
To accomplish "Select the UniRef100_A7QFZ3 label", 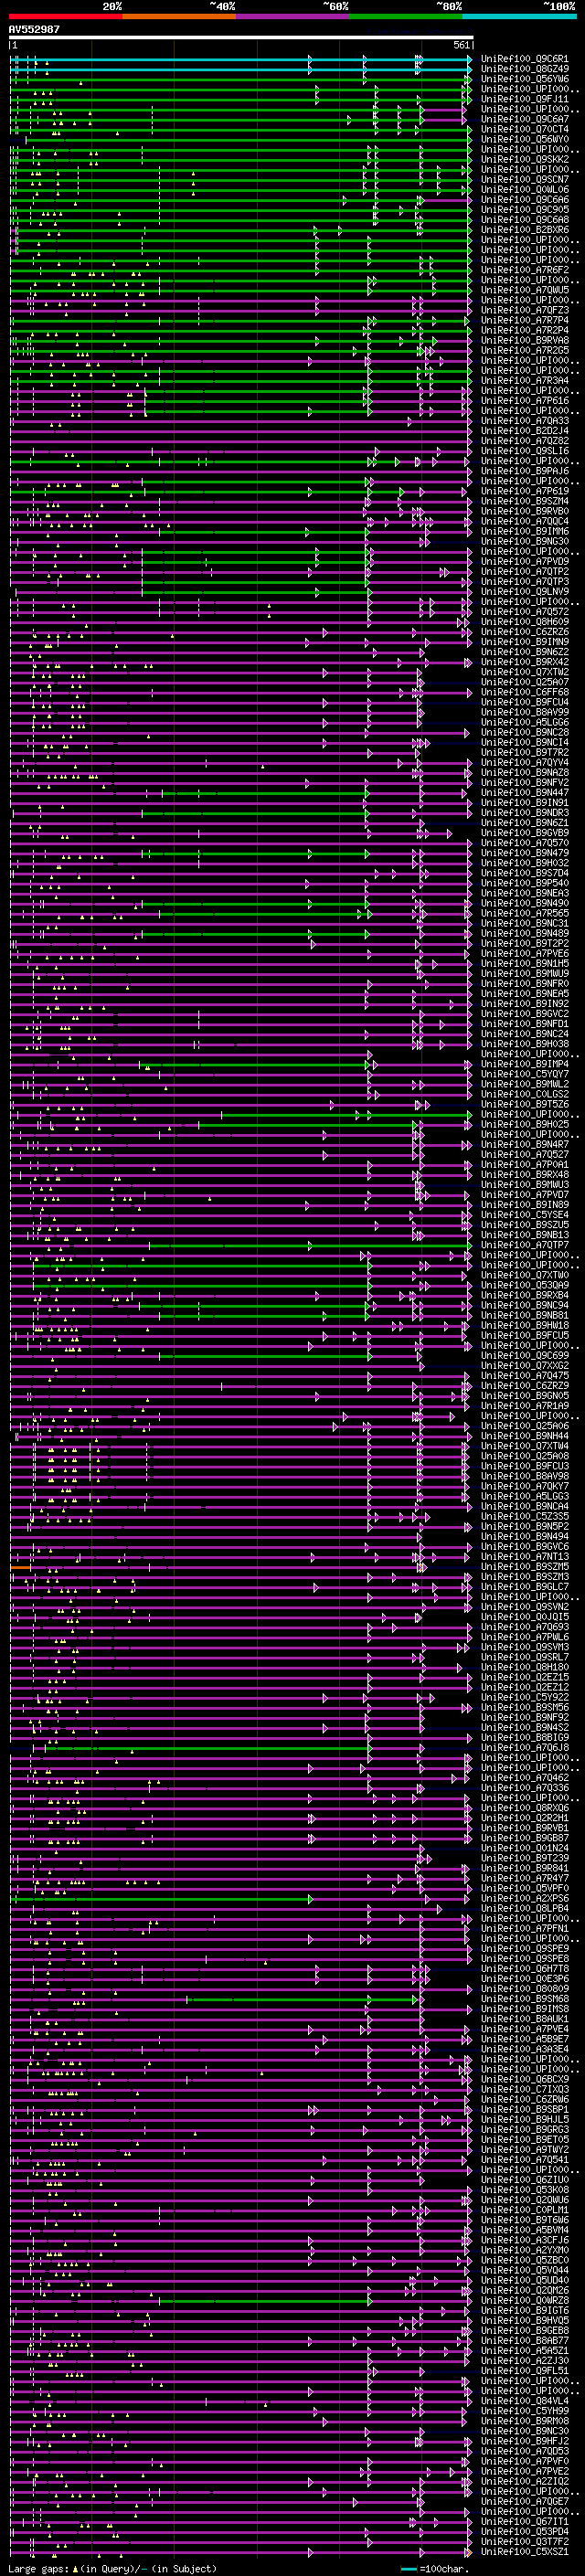I will 525,310.
